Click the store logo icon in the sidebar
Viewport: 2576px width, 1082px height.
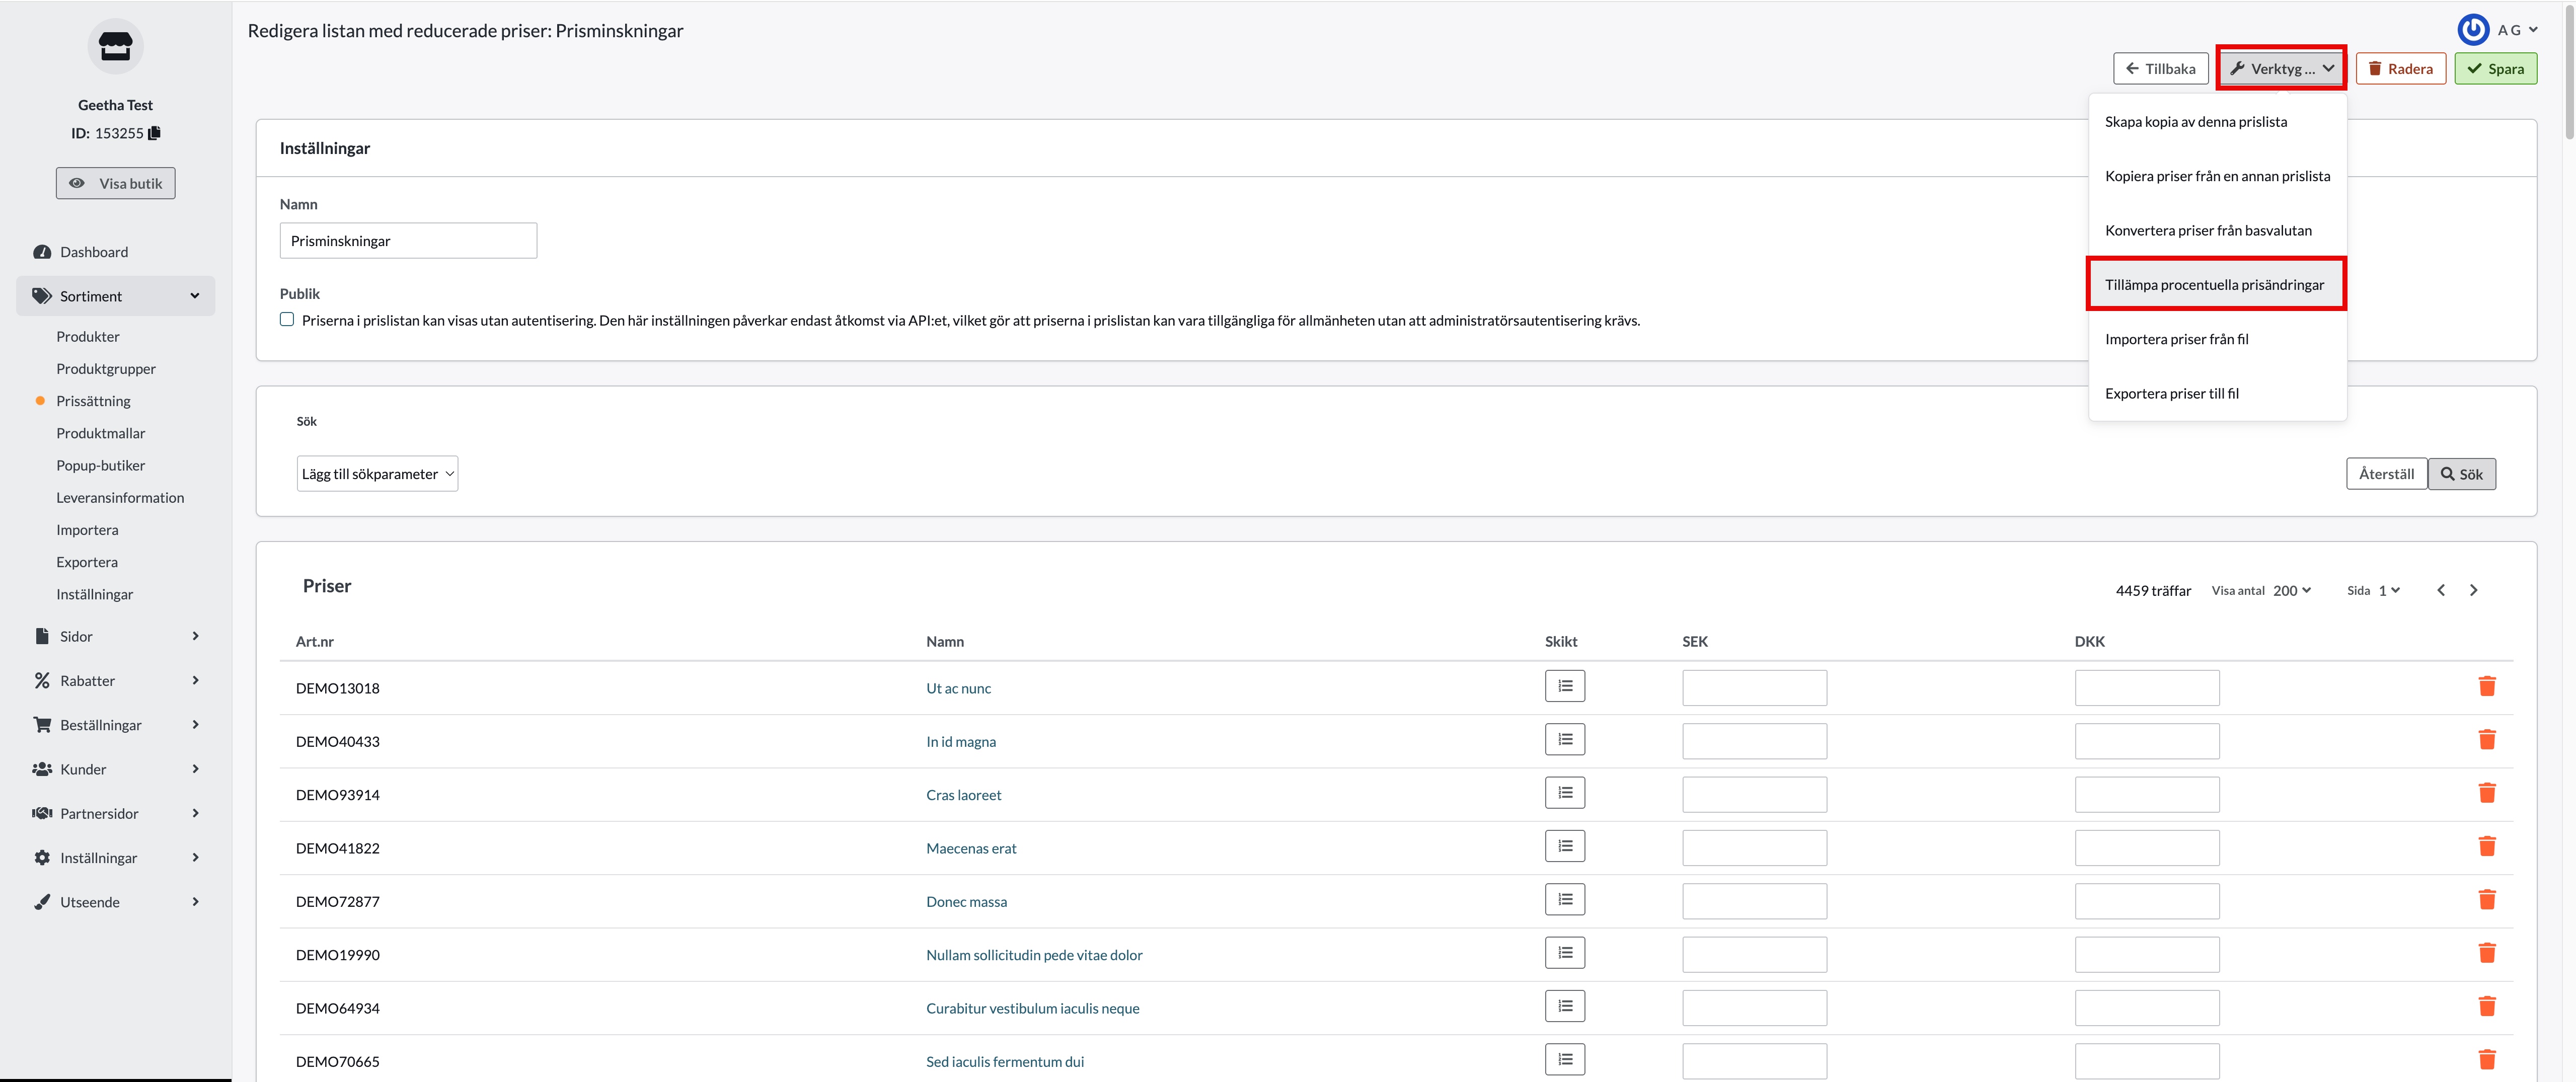(x=115, y=46)
